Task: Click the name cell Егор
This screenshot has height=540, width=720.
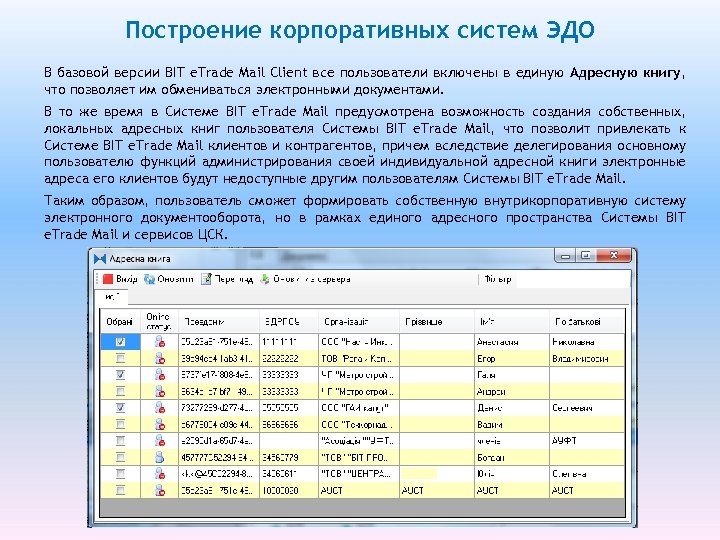Action: (512, 358)
